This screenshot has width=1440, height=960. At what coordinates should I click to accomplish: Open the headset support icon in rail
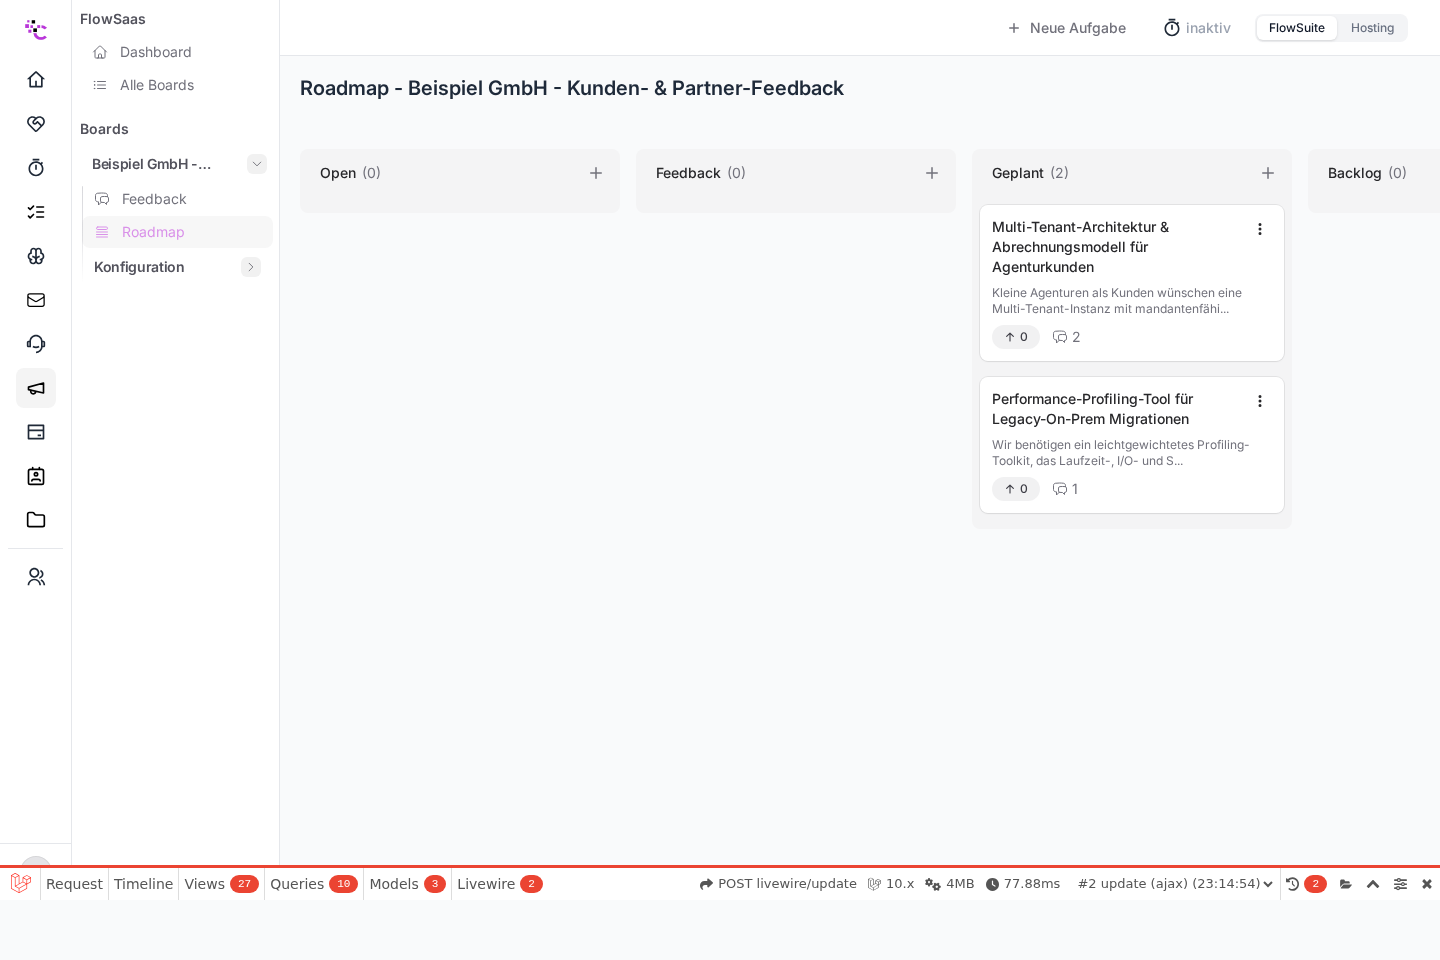(36, 343)
